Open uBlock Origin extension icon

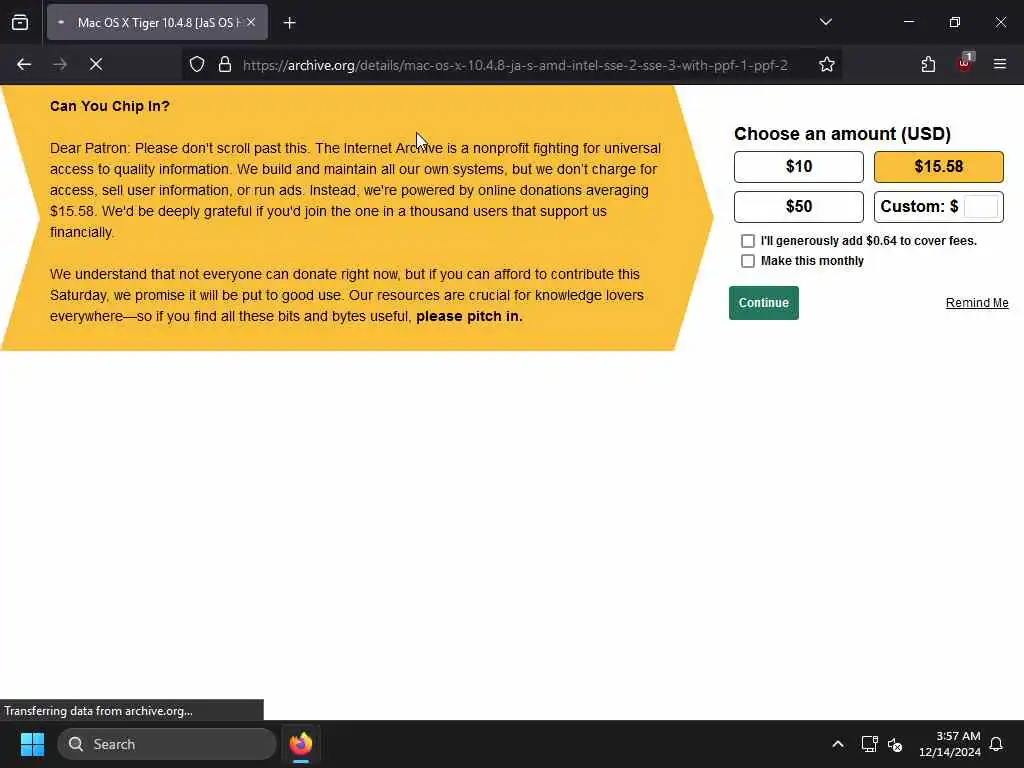point(965,63)
